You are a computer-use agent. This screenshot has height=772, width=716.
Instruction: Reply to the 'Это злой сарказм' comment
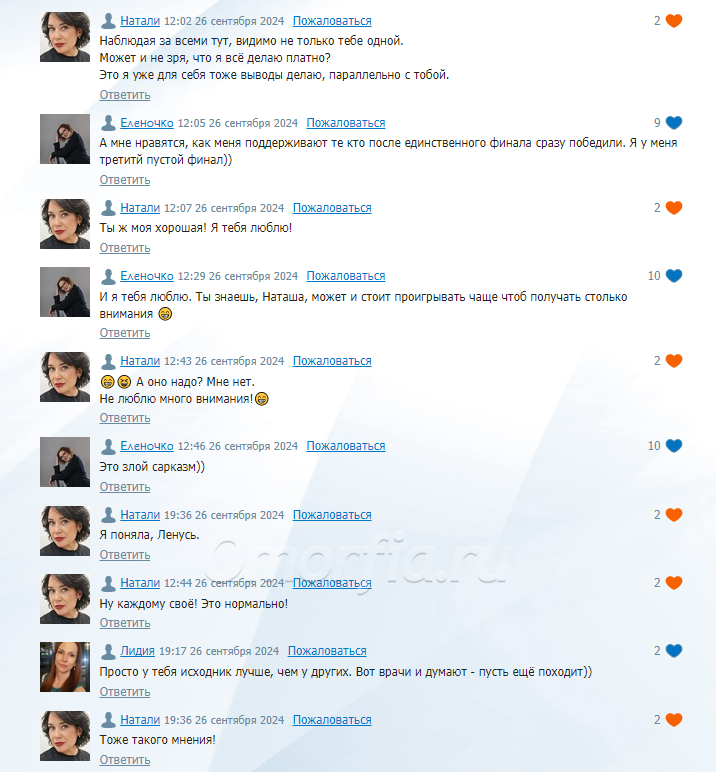125,487
